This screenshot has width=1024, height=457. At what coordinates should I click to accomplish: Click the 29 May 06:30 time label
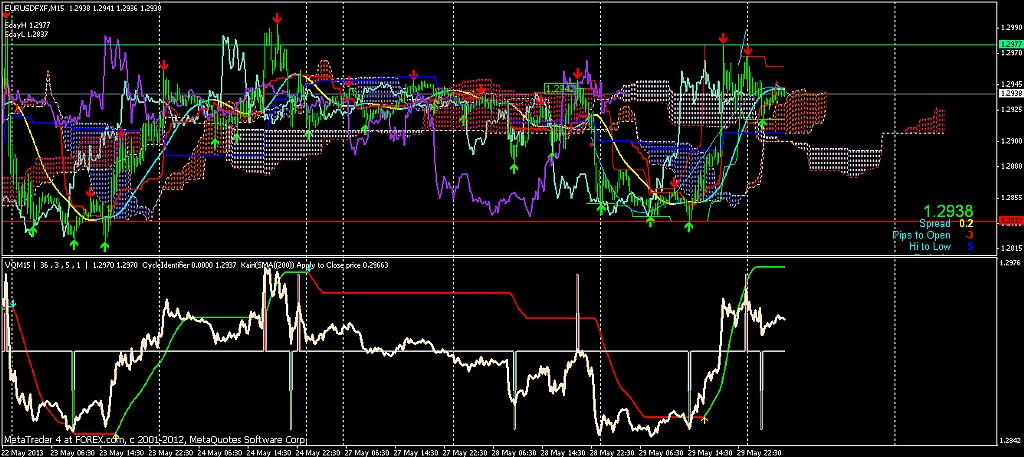[662, 452]
